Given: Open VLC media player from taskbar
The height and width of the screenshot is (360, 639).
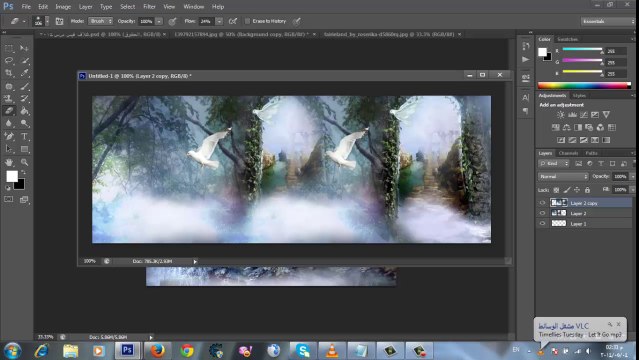Looking at the screenshot, I should click(332, 351).
